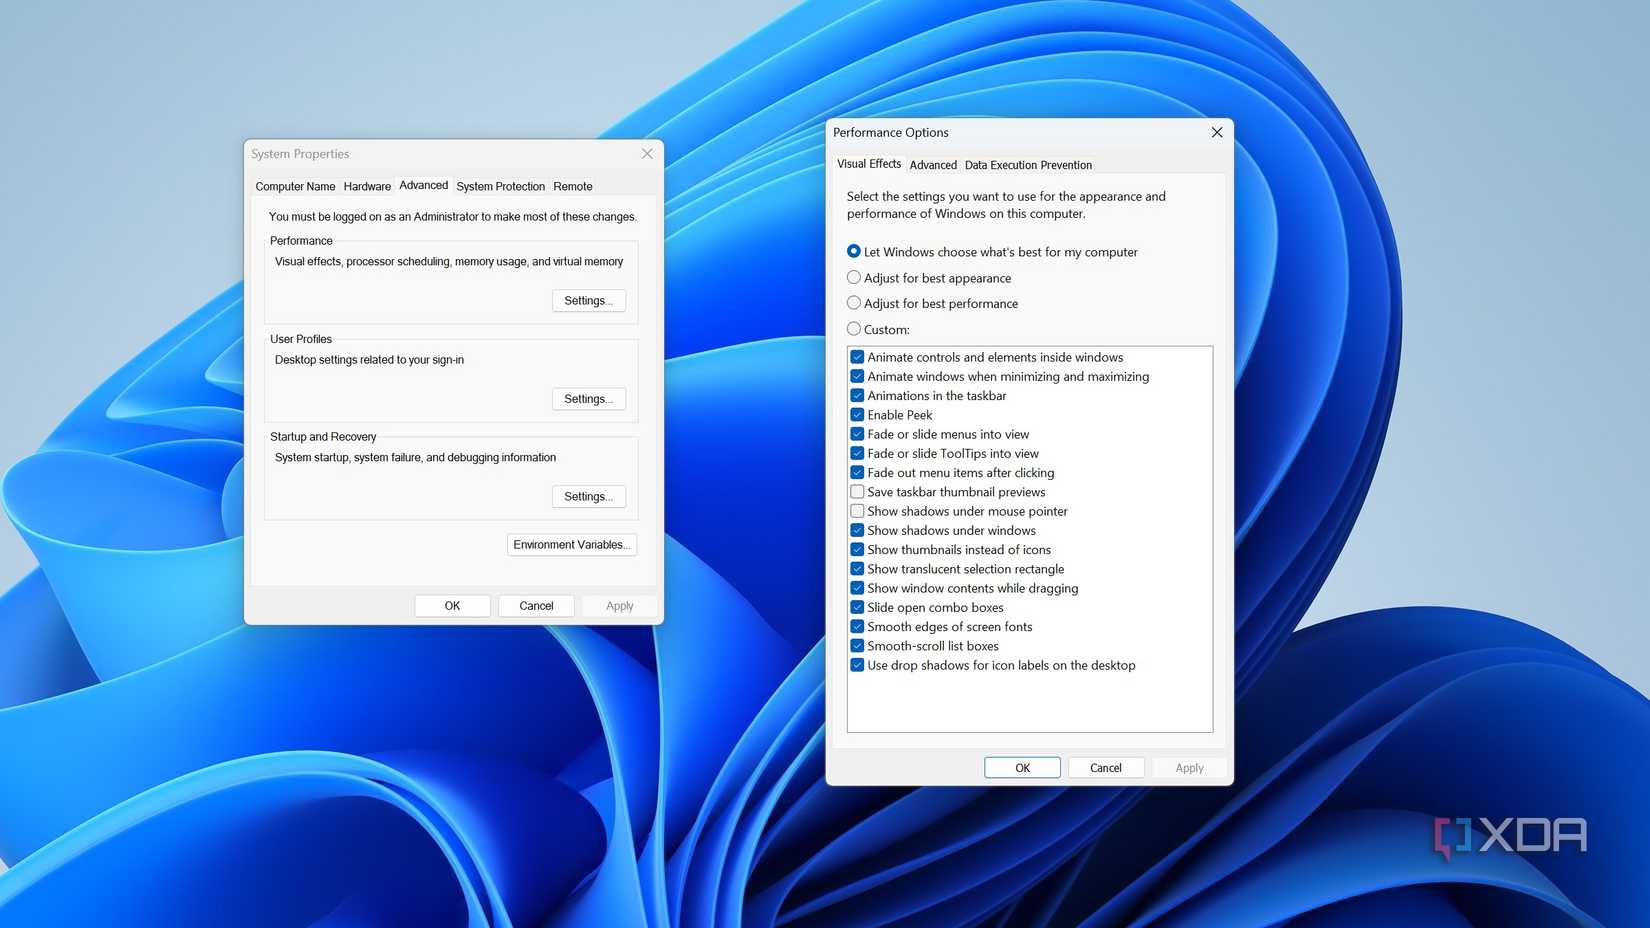Uncheck Animate controls and elements inside windows
Image resolution: width=1650 pixels, height=928 pixels.
click(857, 357)
